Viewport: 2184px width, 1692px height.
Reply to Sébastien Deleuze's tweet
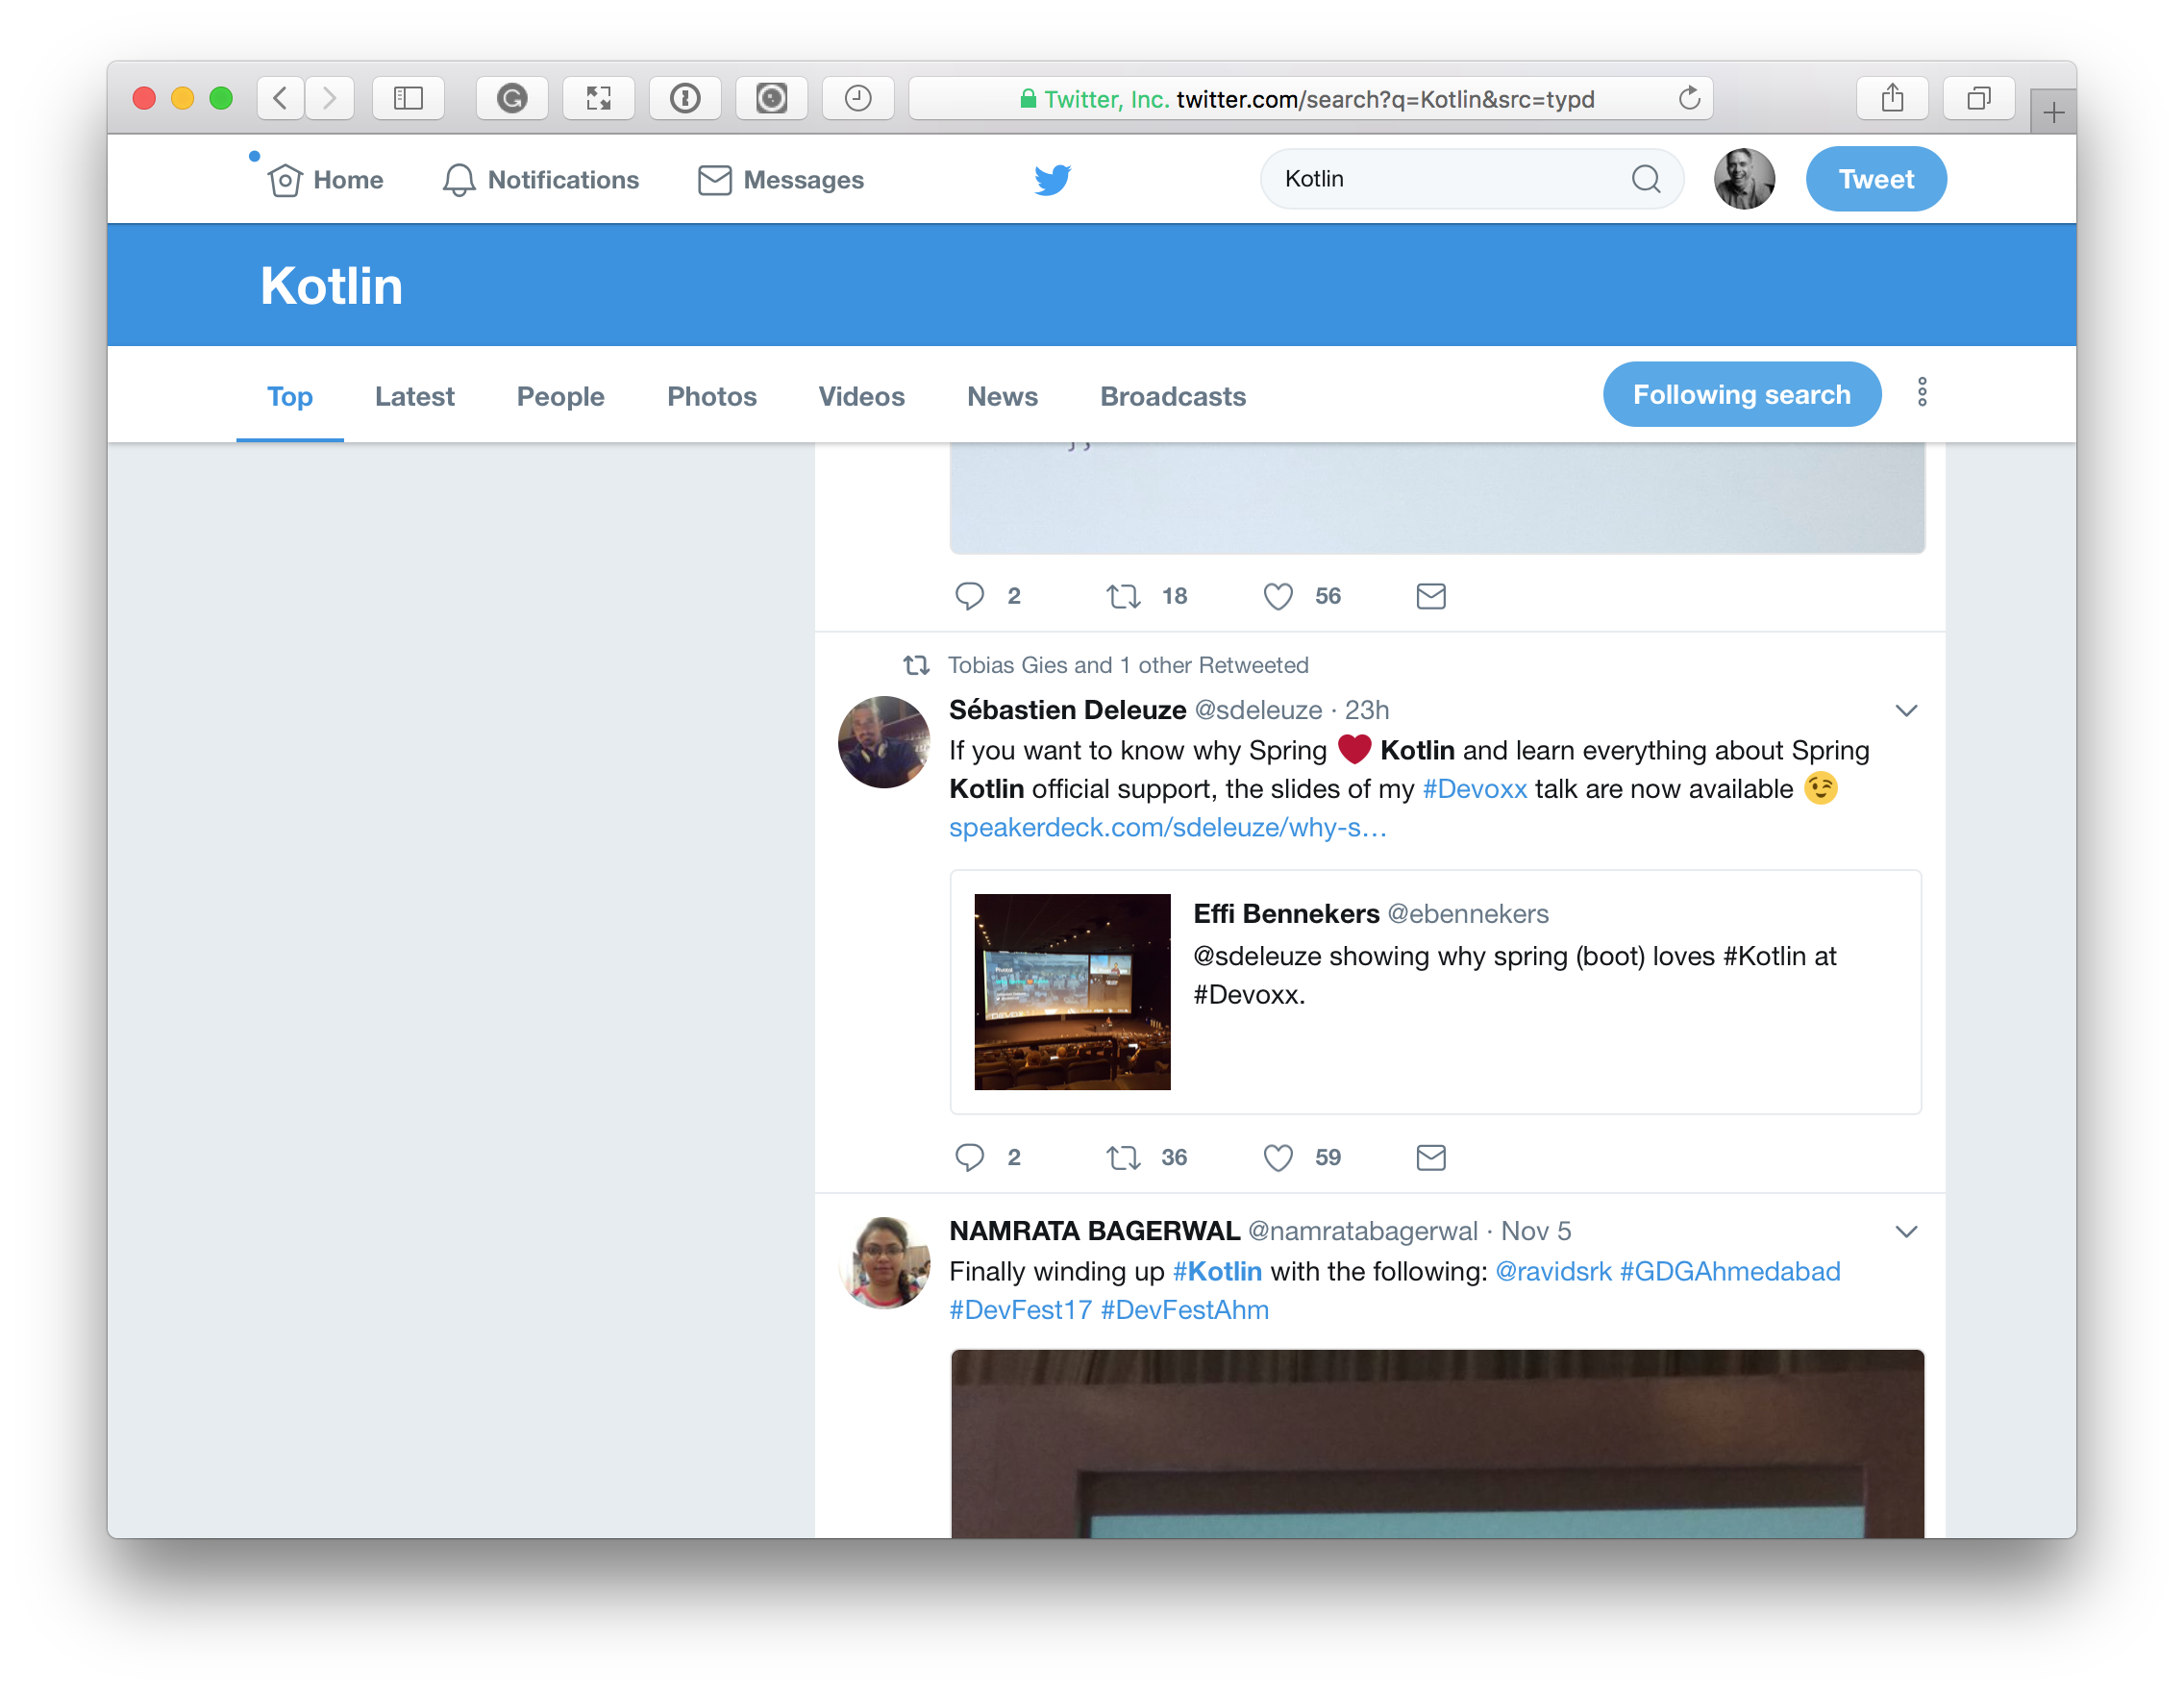[x=969, y=1157]
